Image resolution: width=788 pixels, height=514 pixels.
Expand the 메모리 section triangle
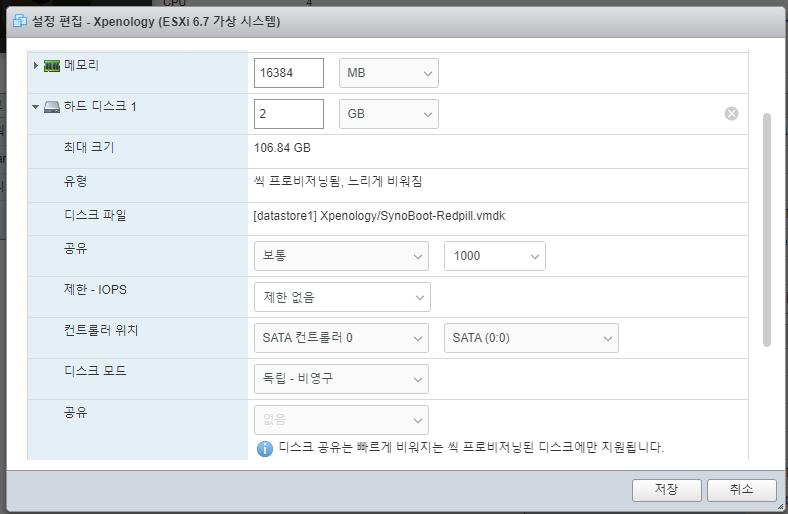[x=36, y=65]
